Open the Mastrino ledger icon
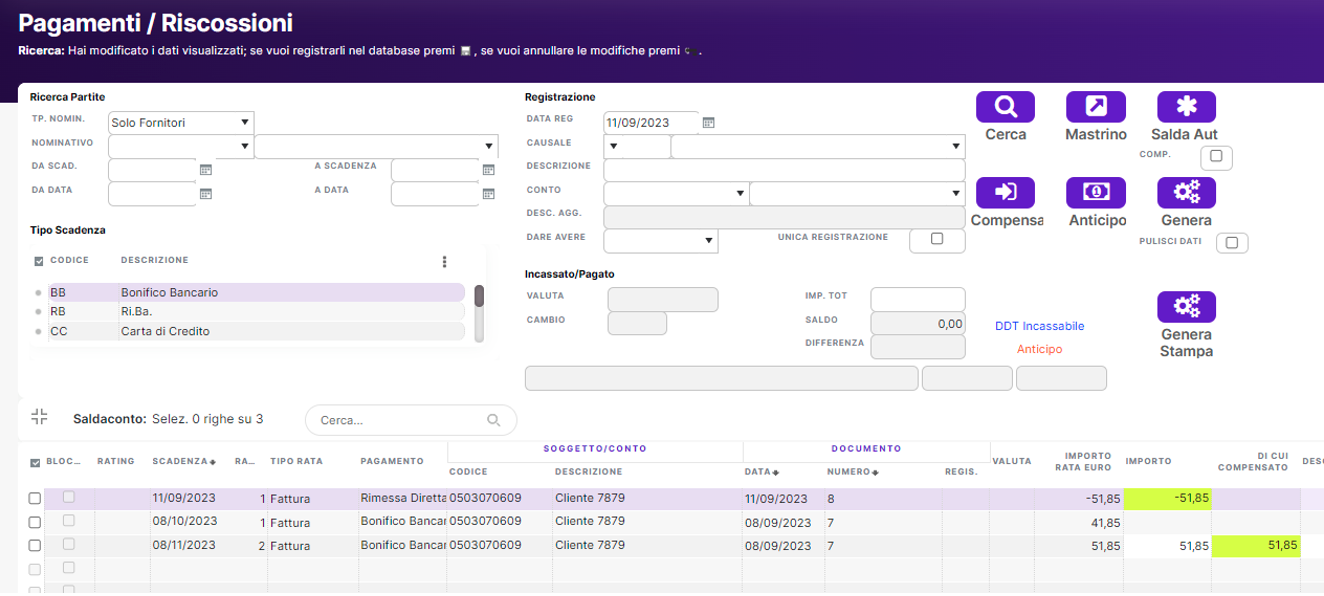The width and height of the screenshot is (1324, 596). 1096,107
